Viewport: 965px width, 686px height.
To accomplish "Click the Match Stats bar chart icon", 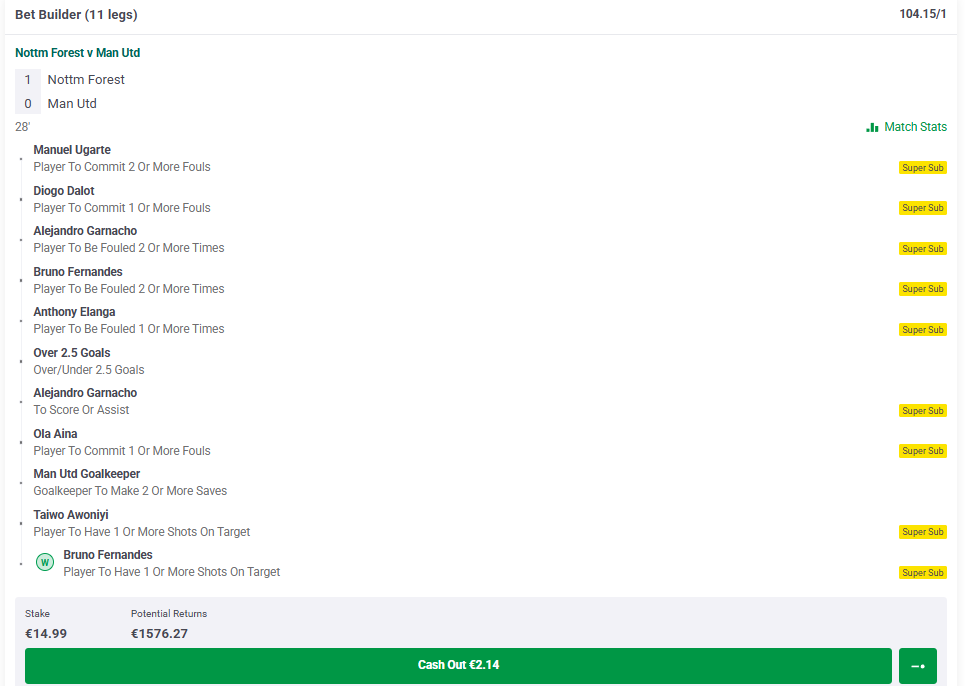I will click(x=872, y=127).
